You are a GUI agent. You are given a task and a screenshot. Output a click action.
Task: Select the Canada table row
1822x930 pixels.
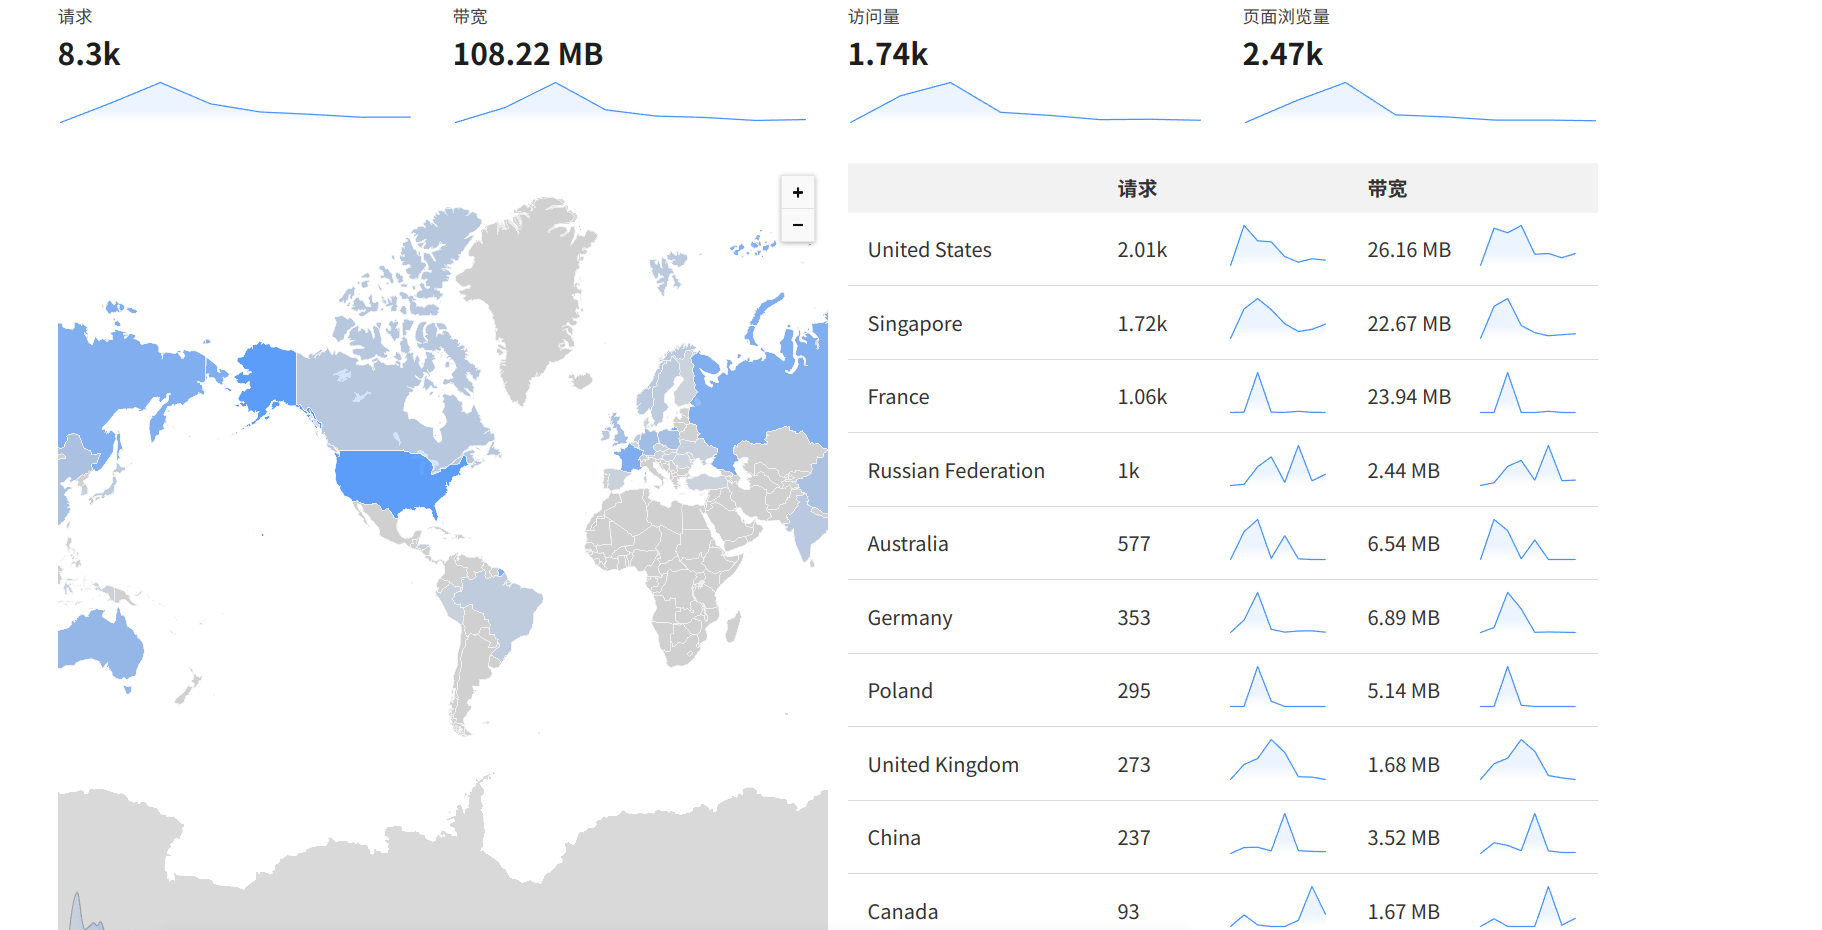tap(902, 912)
